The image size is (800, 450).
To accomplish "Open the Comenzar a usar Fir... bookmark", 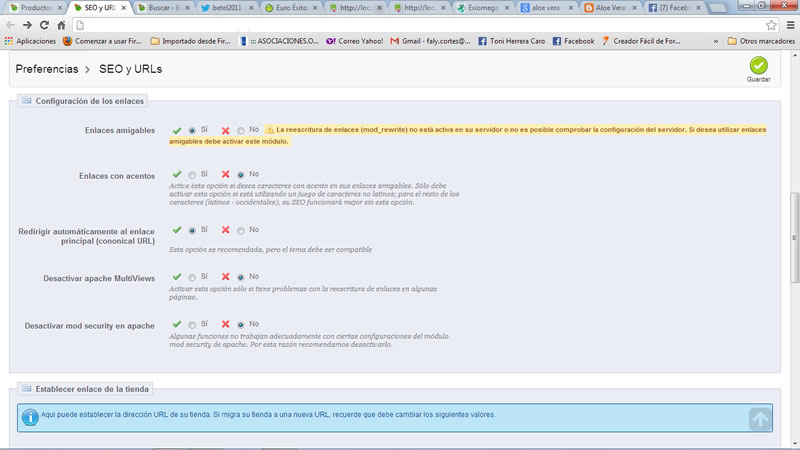I will click(x=102, y=41).
